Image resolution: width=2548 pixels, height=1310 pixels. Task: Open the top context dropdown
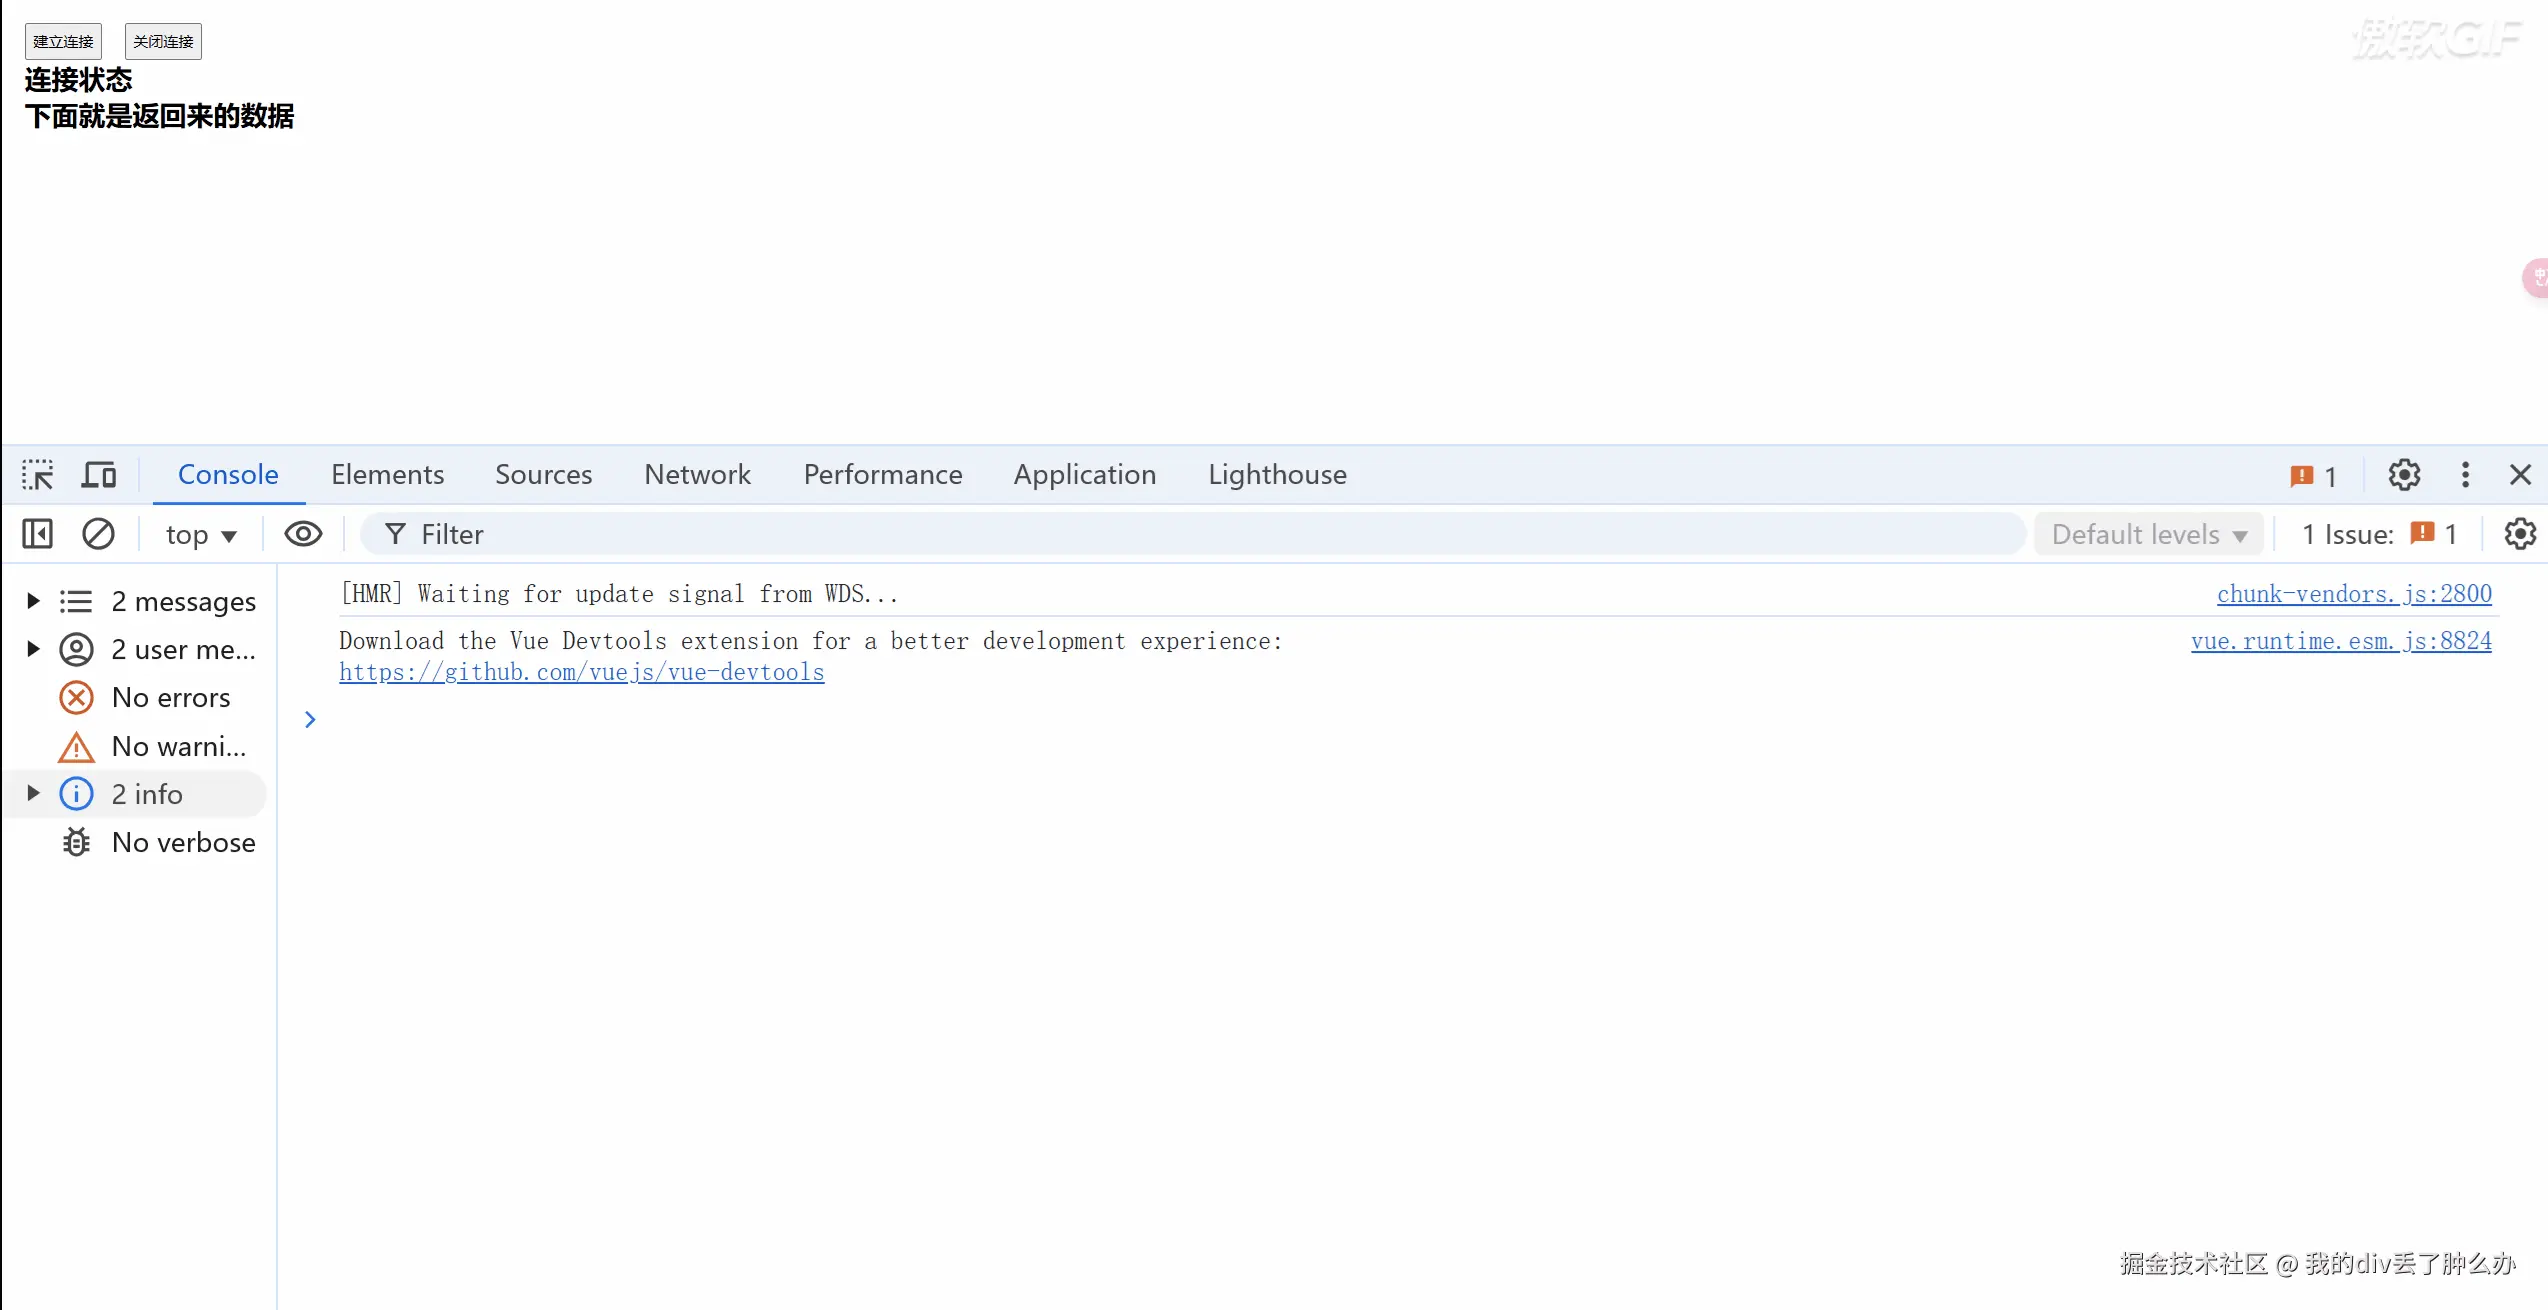coord(201,535)
